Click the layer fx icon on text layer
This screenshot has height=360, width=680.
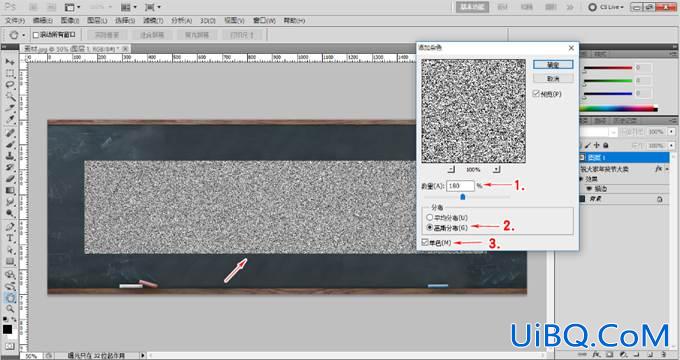(659, 169)
